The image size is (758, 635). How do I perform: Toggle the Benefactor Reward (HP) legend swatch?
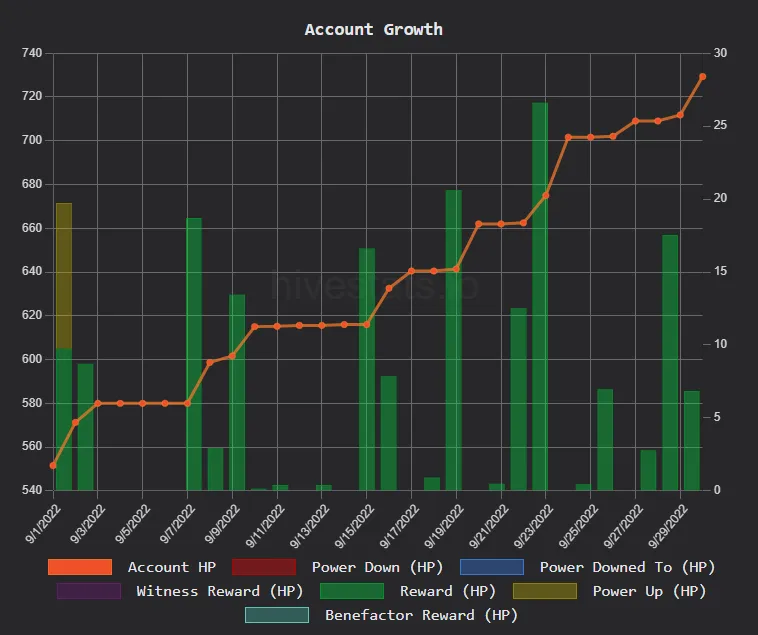tap(277, 615)
